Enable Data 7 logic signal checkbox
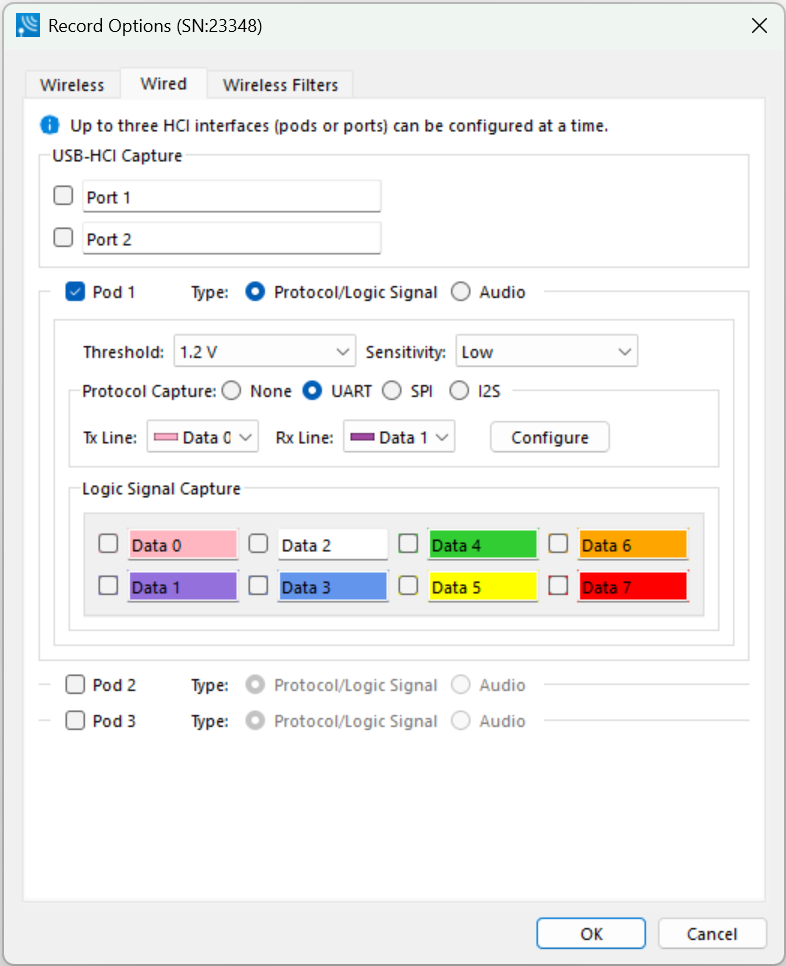Viewport: 786px width, 966px height. pos(558,585)
